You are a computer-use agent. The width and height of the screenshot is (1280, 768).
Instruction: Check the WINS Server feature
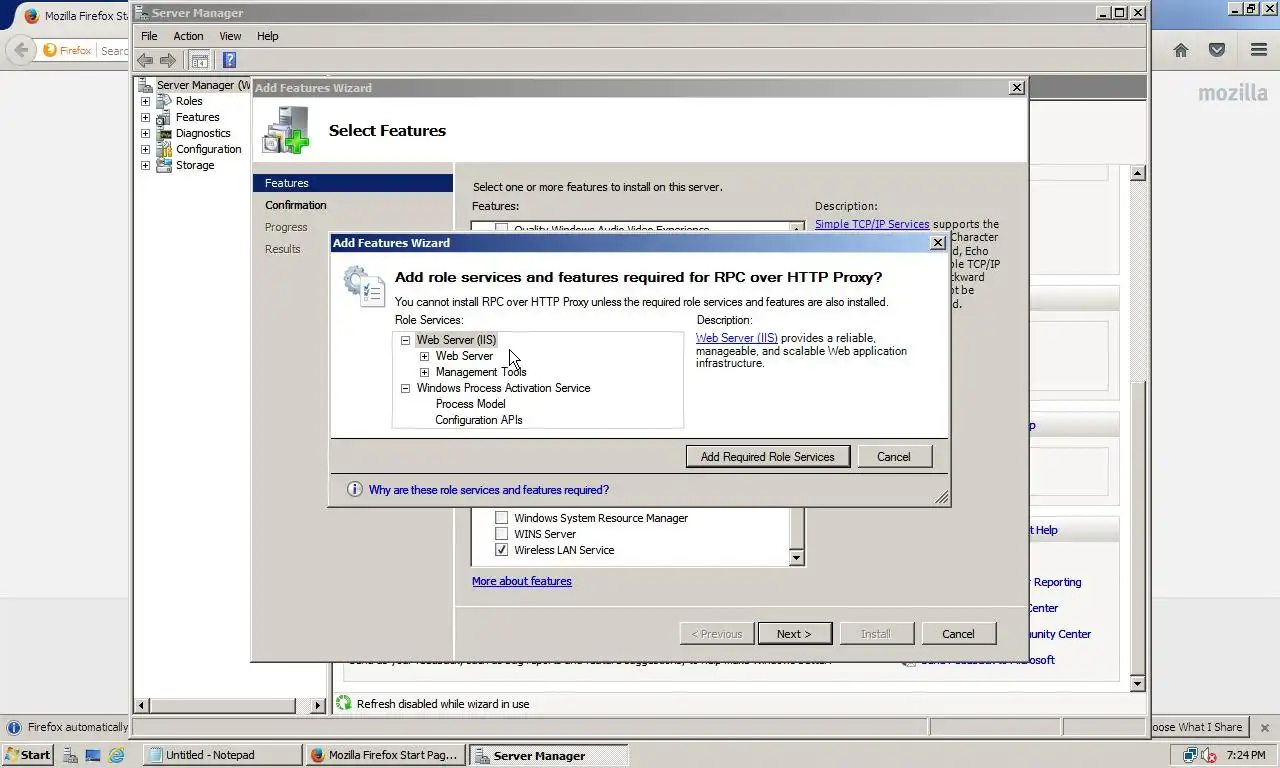pos(502,534)
